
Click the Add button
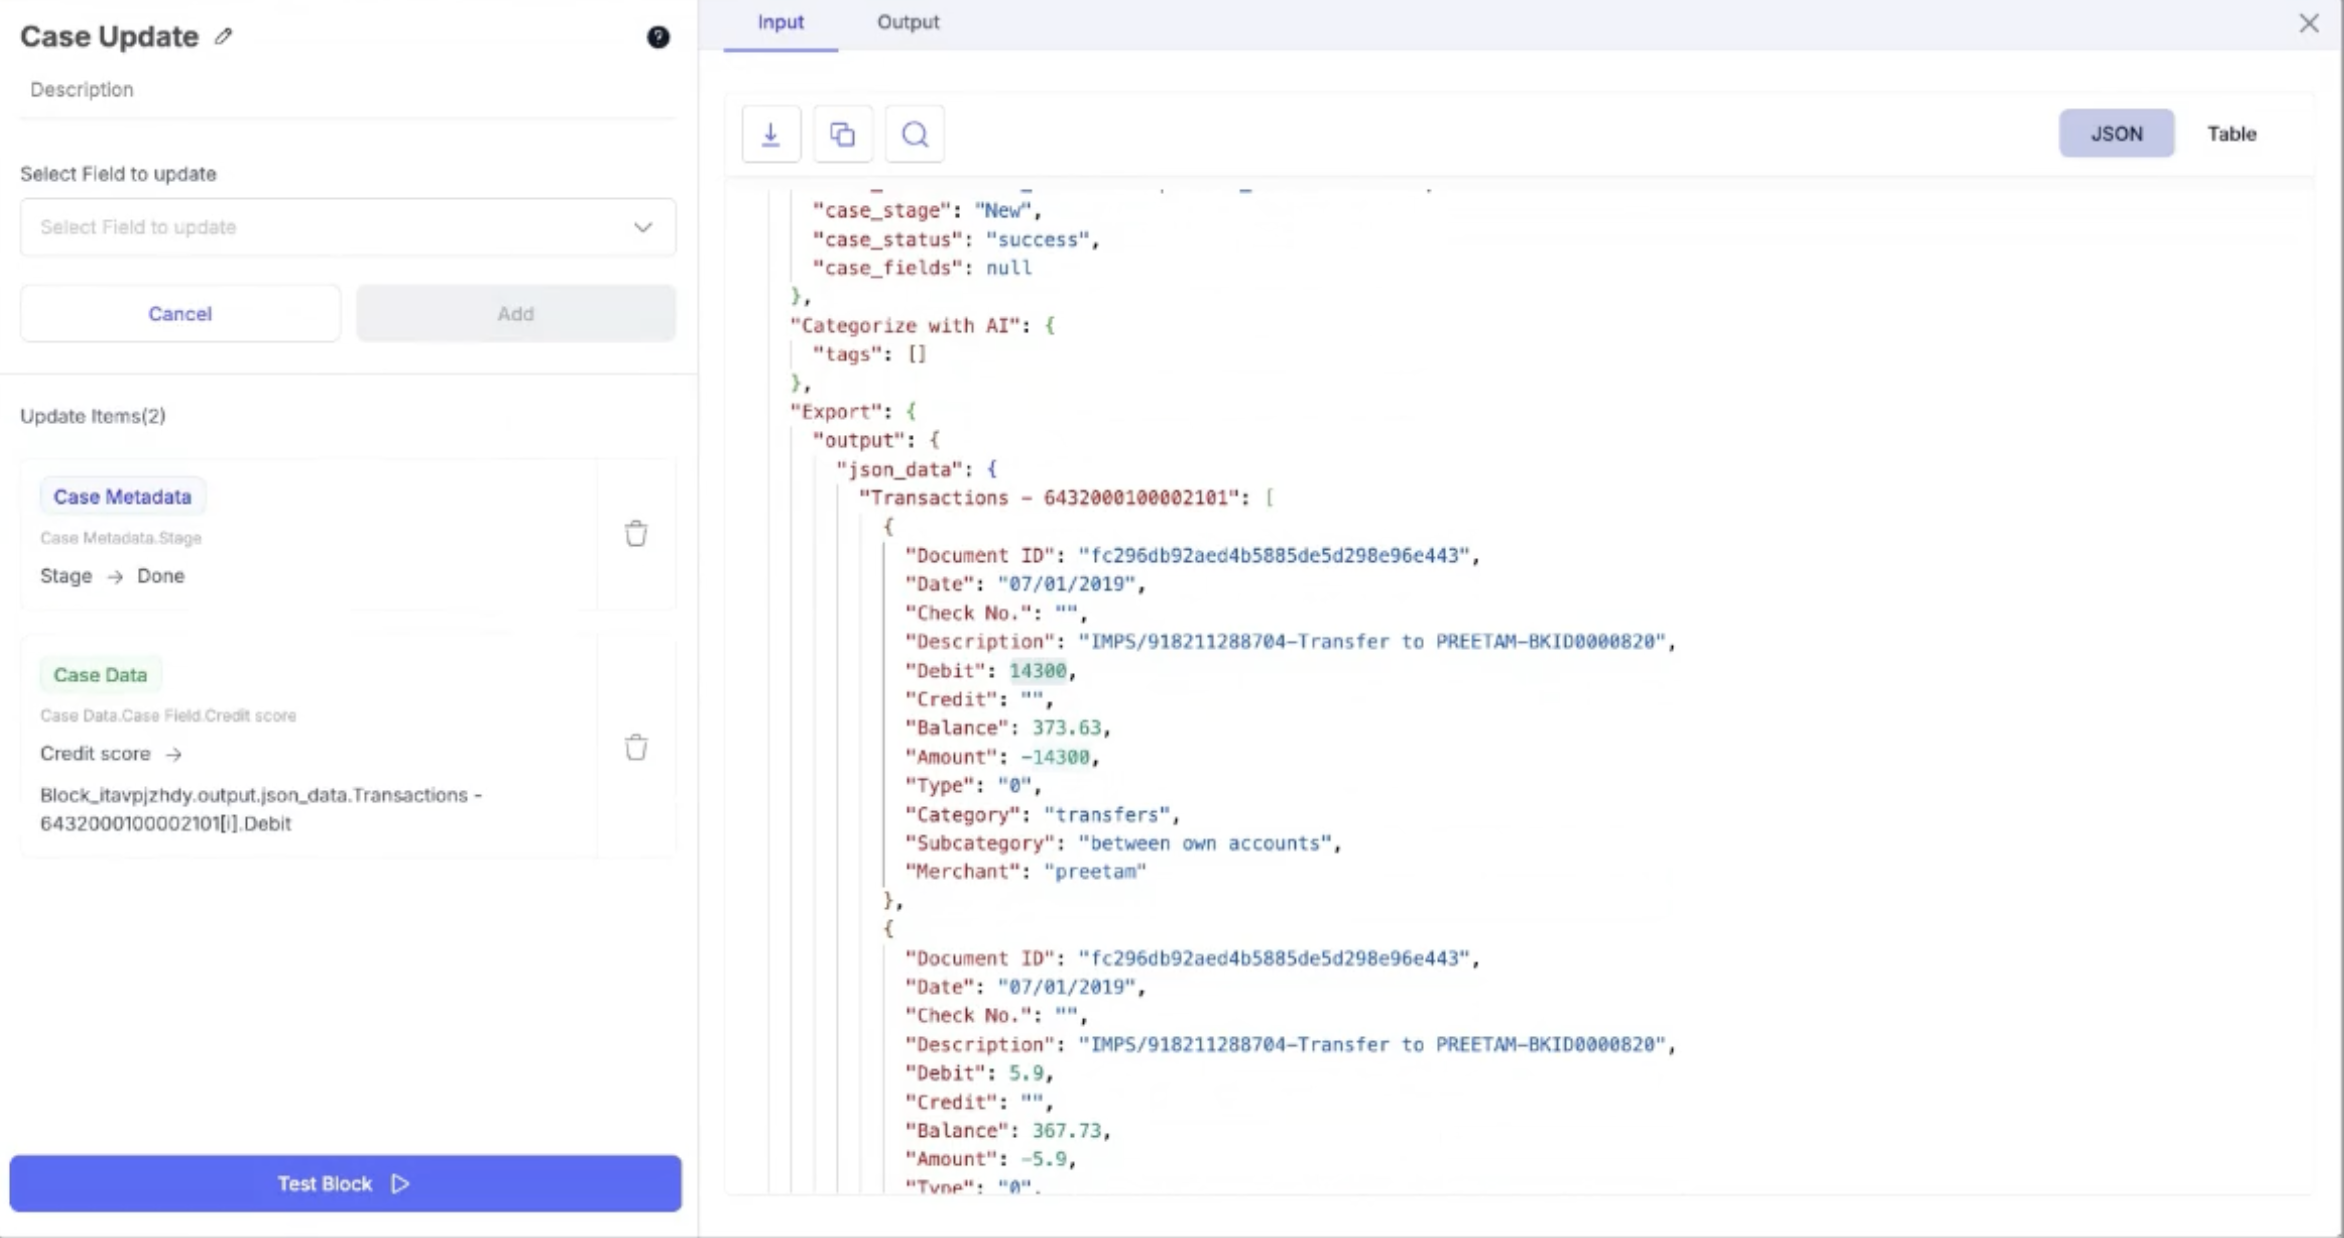click(516, 314)
